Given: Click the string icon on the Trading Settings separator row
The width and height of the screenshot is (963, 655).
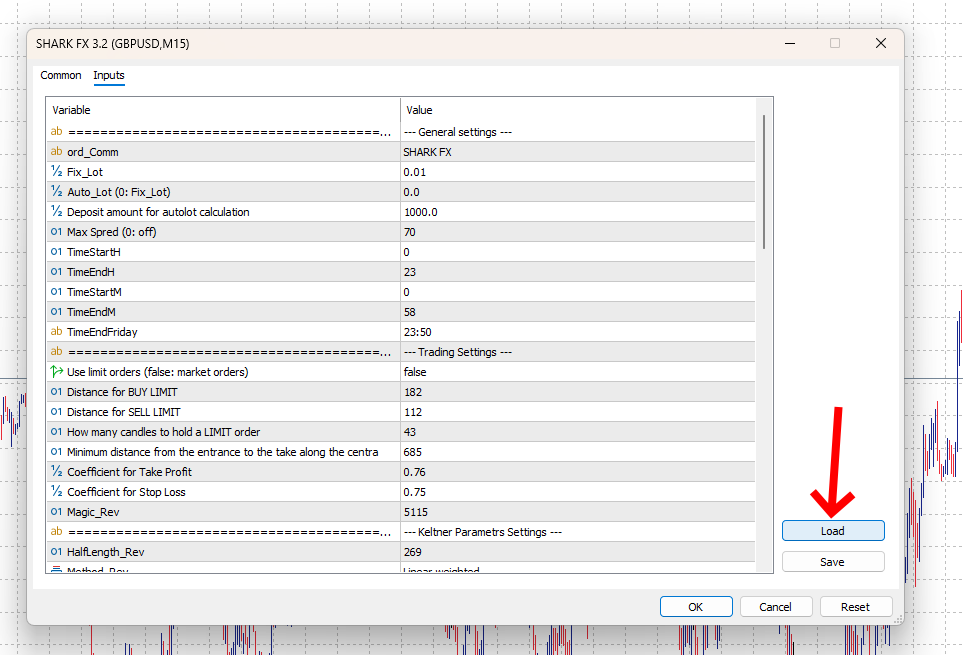Looking at the screenshot, I should (x=57, y=351).
